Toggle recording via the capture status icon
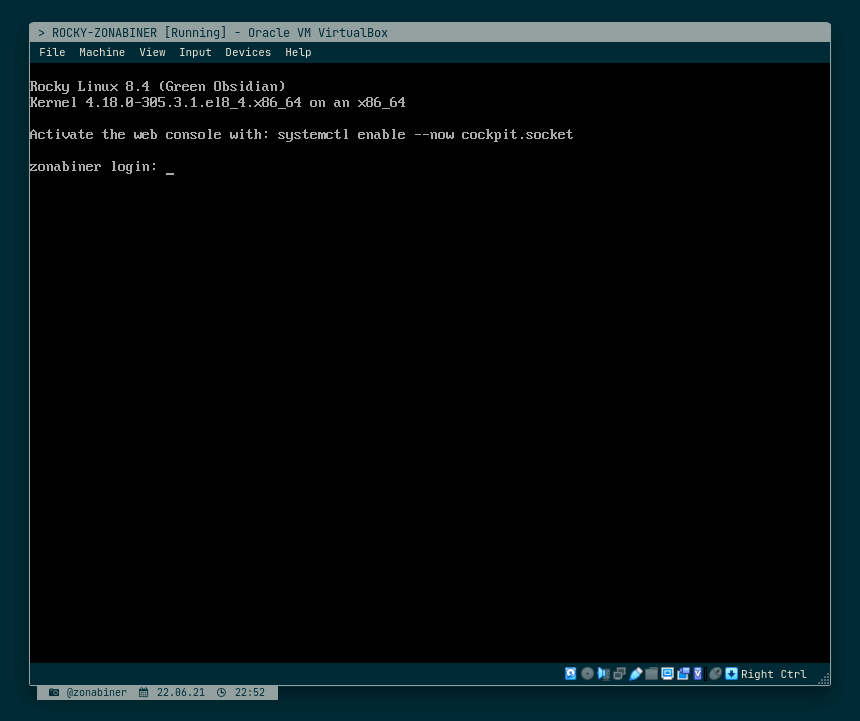 pos(683,673)
